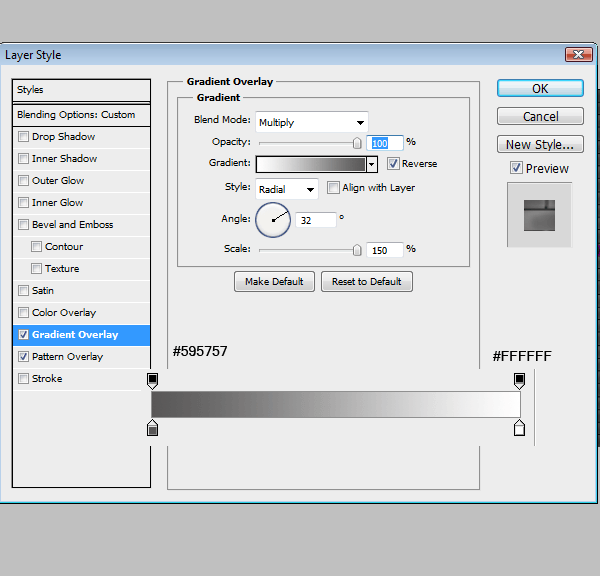Tick the Inner Glow checkbox
The width and height of the screenshot is (600, 576).
click(23, 202)
